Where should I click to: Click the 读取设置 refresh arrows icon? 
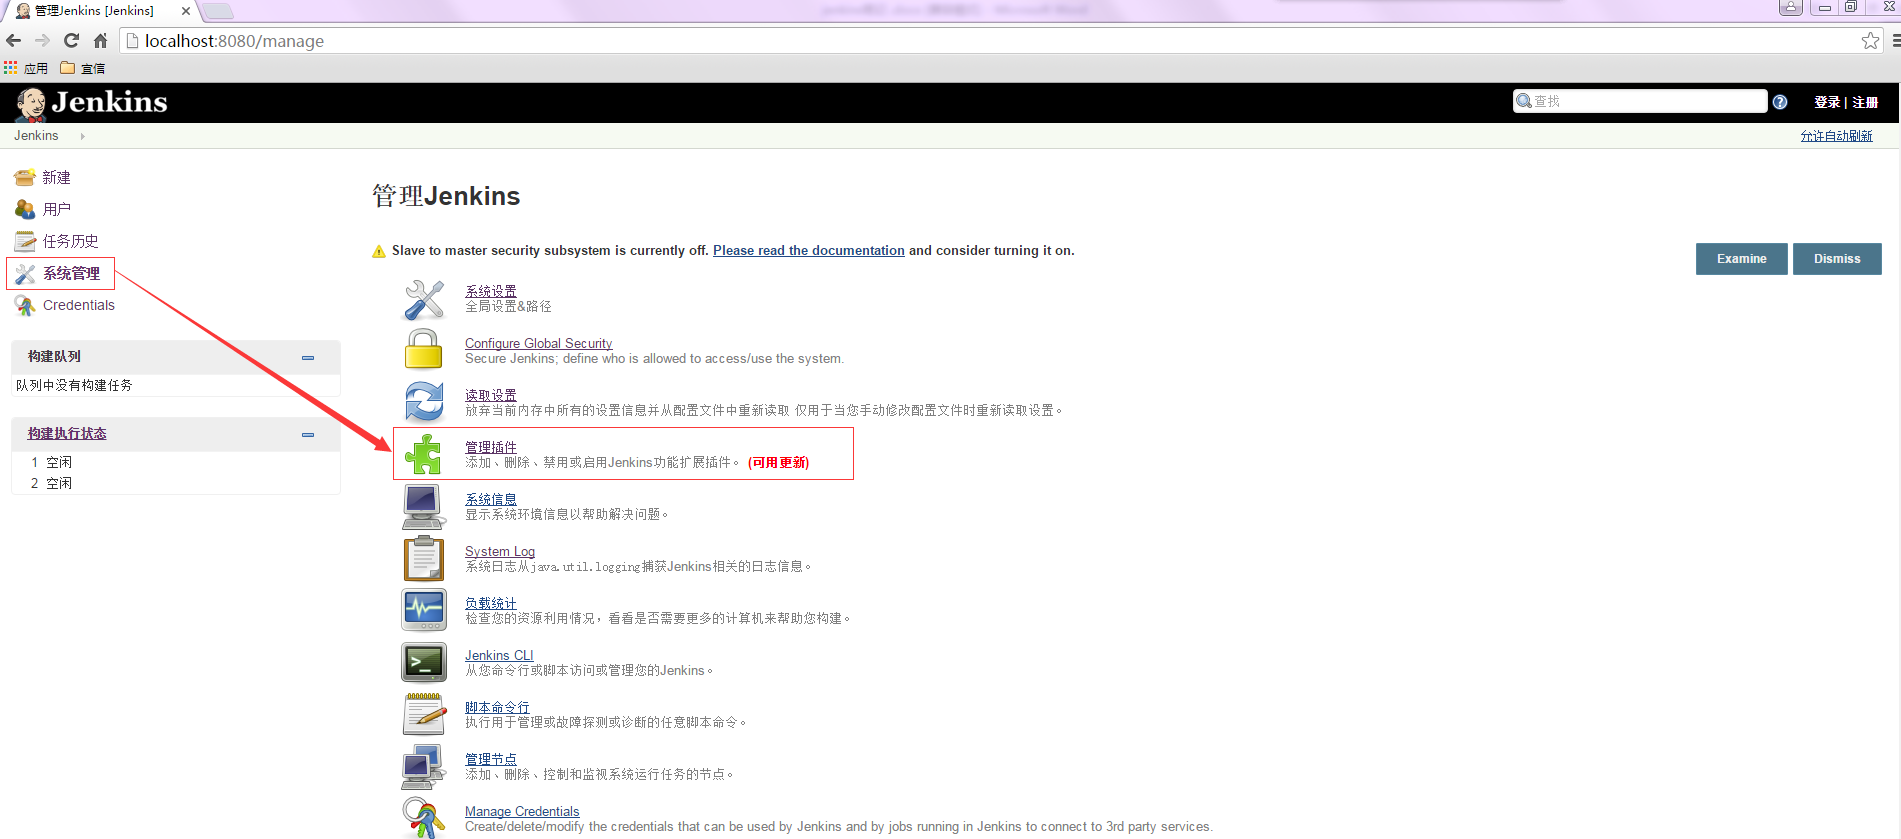click(424, 402)
